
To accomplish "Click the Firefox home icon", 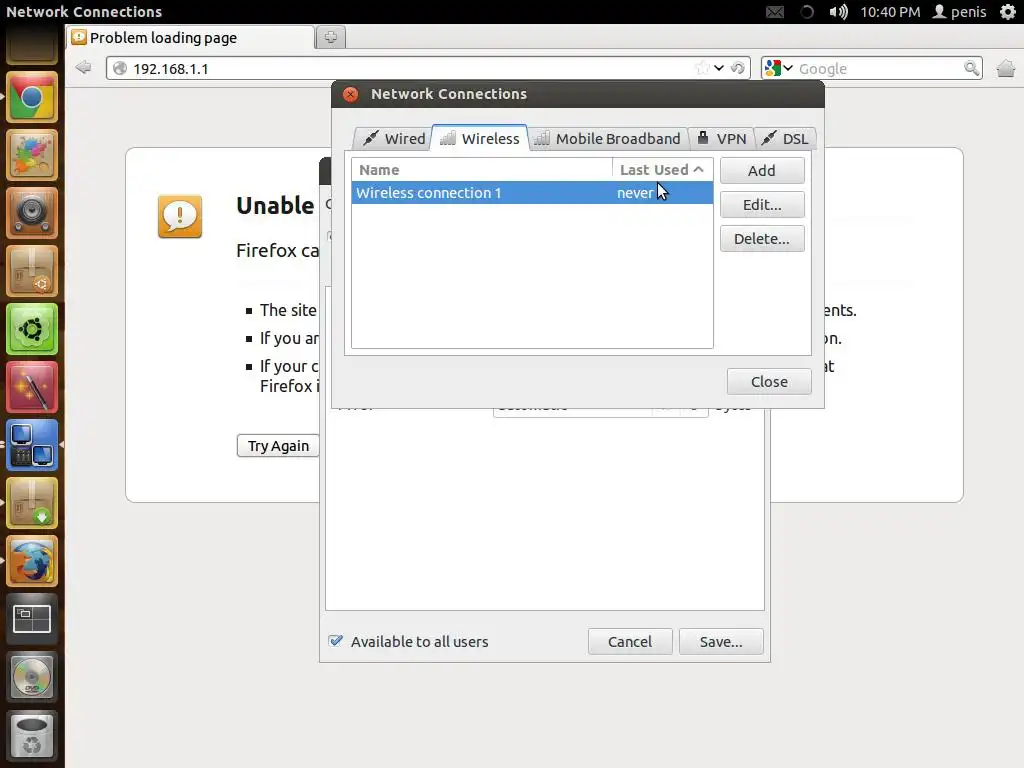I will (x=1006, y=68).
